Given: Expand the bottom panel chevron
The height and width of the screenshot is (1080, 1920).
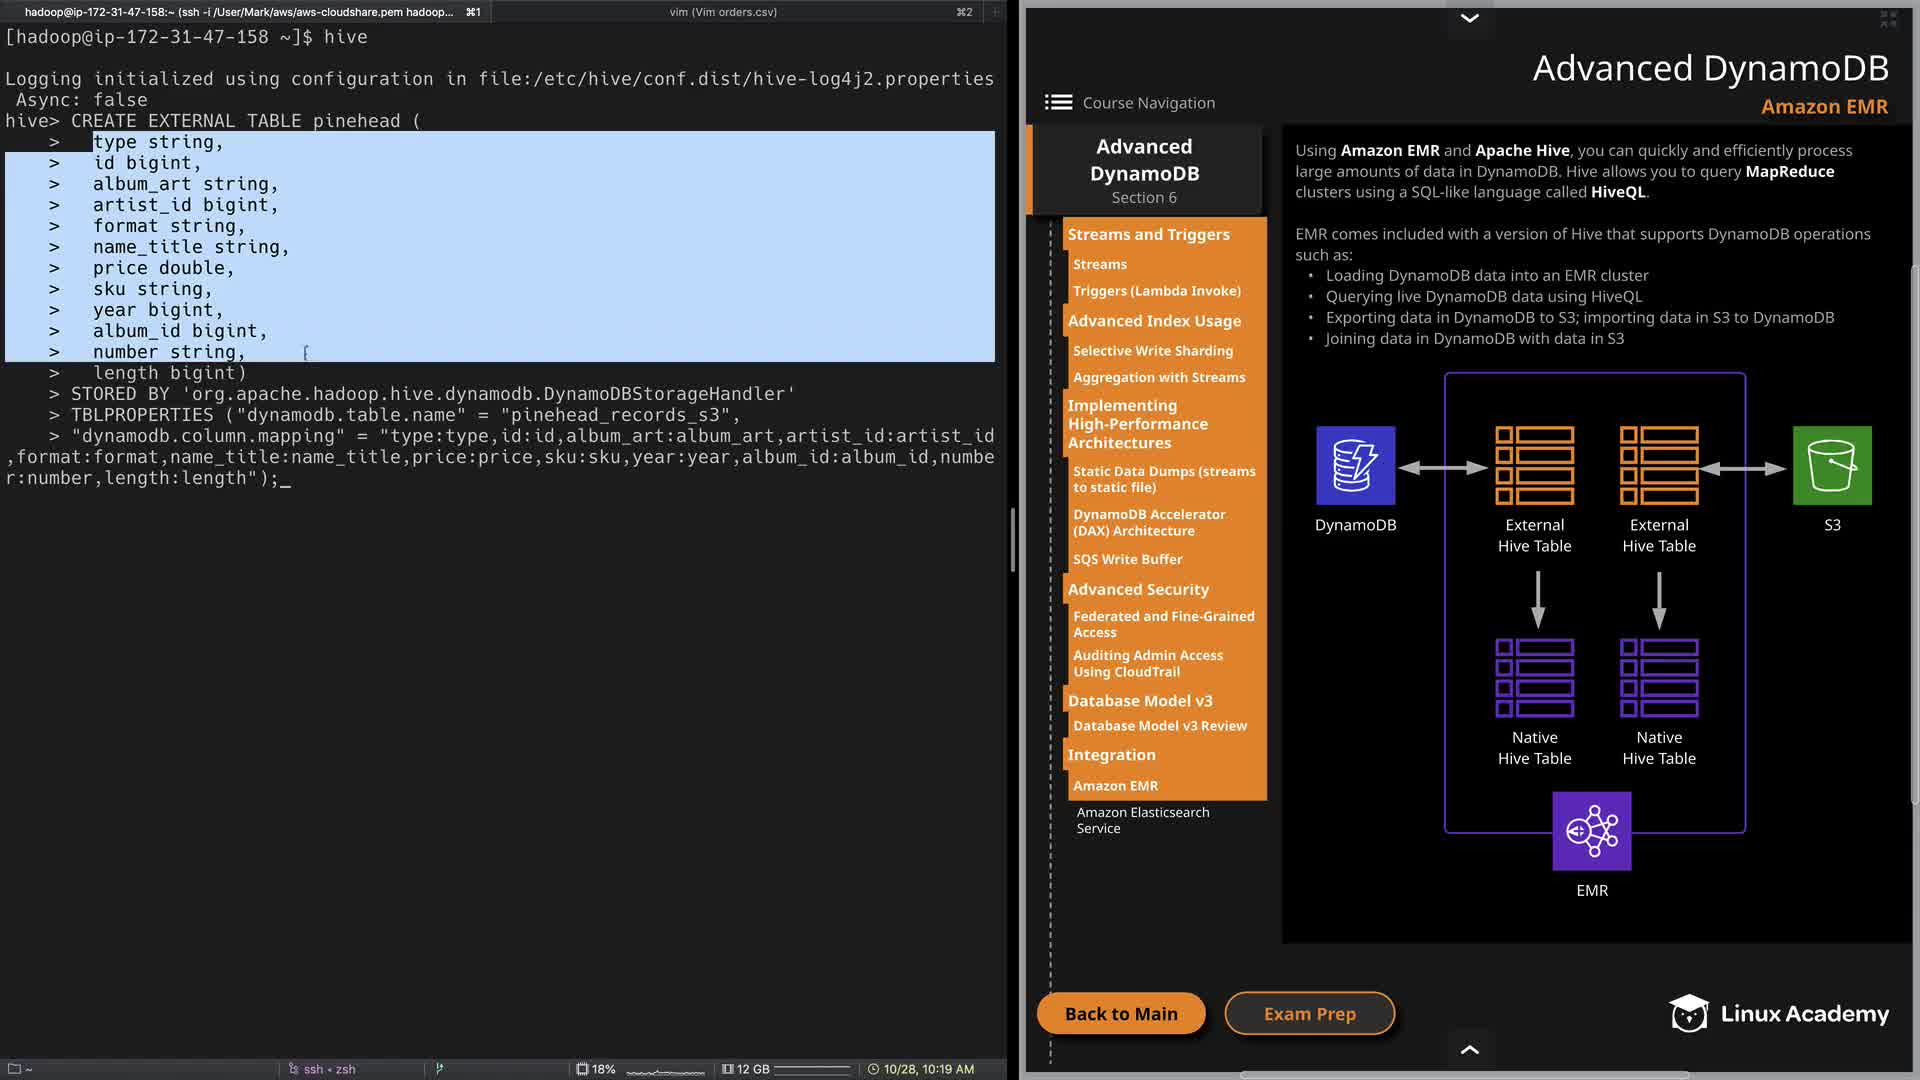Looking at the screenshot, I should click(x=1469, y=1049).
